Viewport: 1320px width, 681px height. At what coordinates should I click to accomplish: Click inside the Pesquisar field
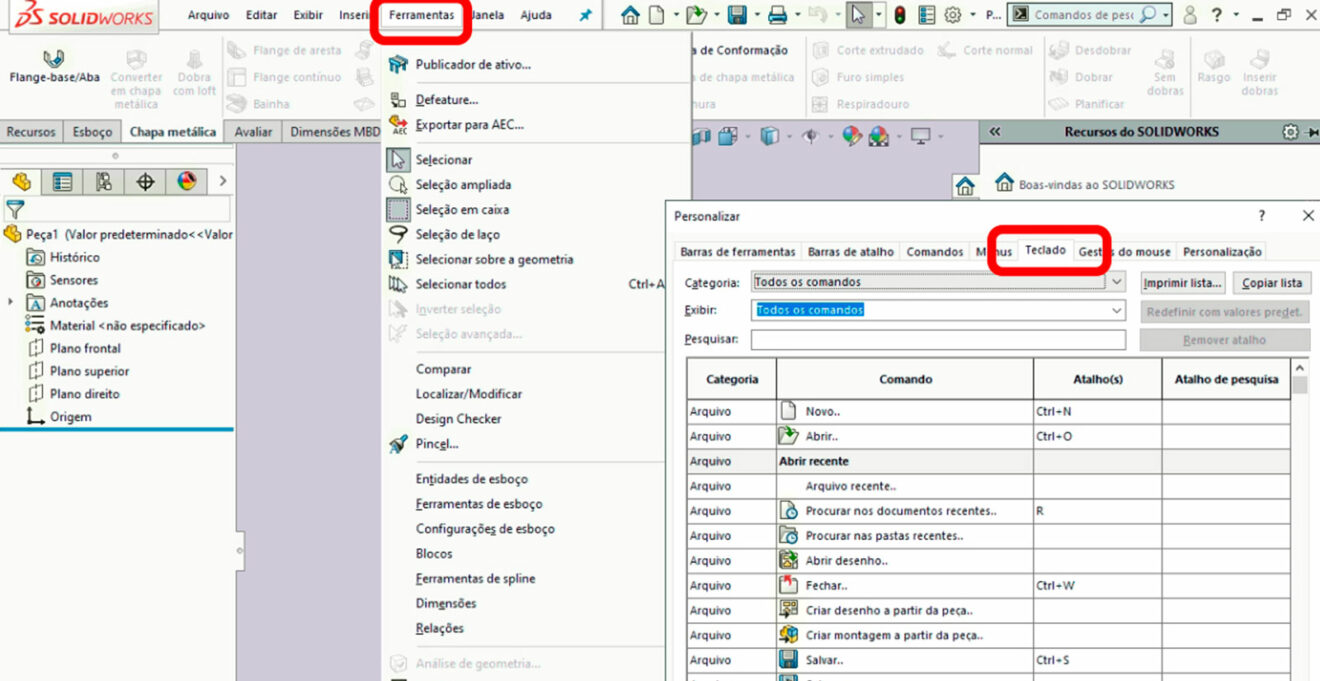tap(938, 338)
